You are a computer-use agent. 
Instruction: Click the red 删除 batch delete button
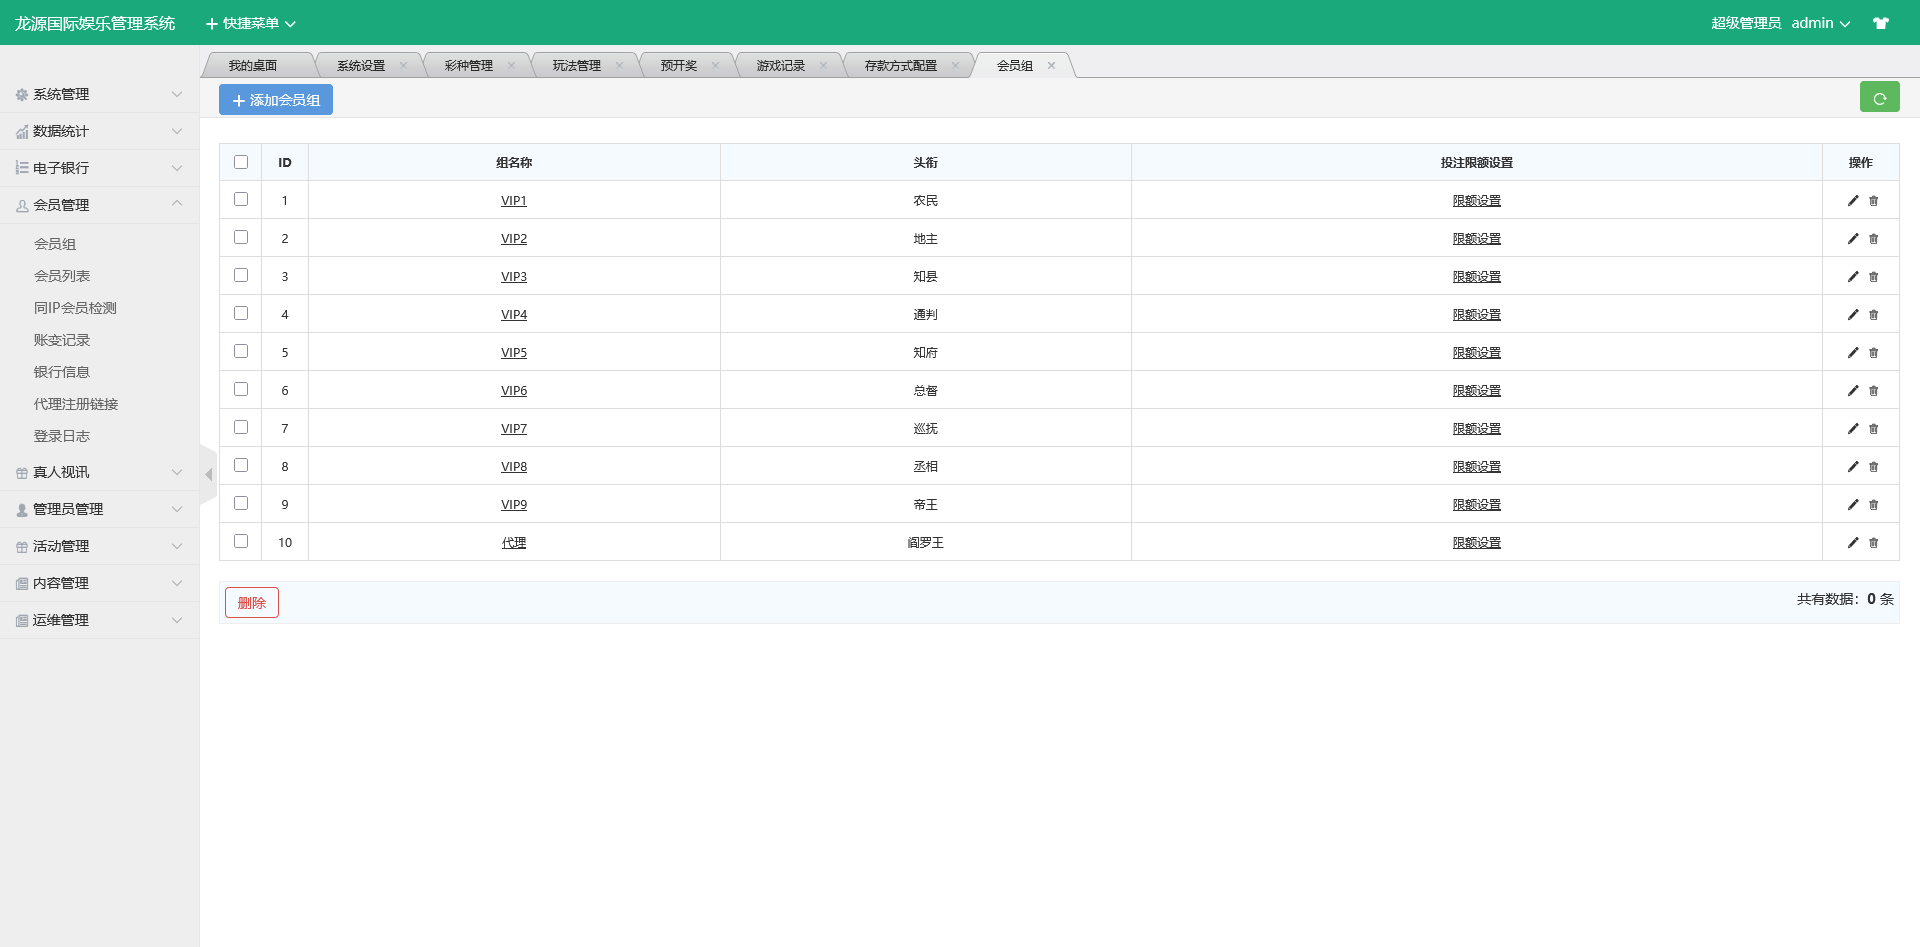tap(252, 603)
